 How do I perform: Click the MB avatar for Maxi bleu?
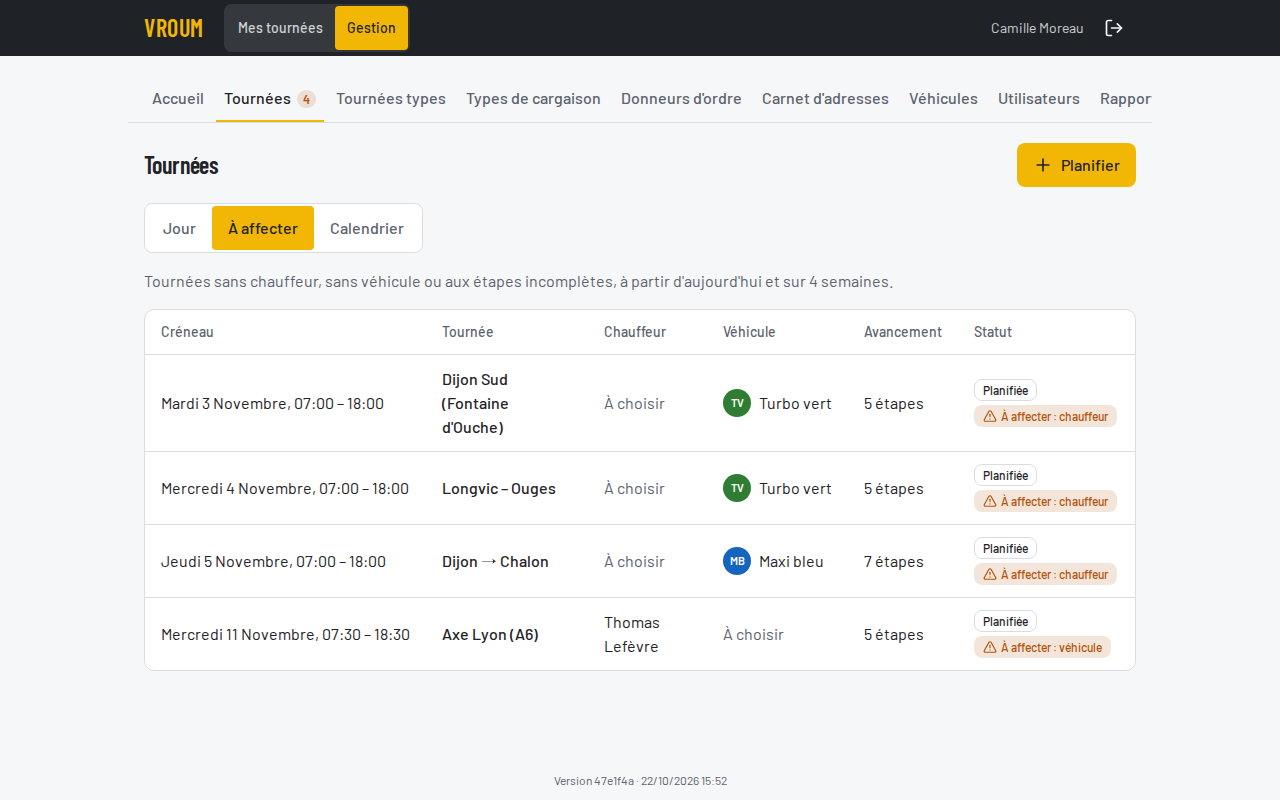tap(737, 561)
